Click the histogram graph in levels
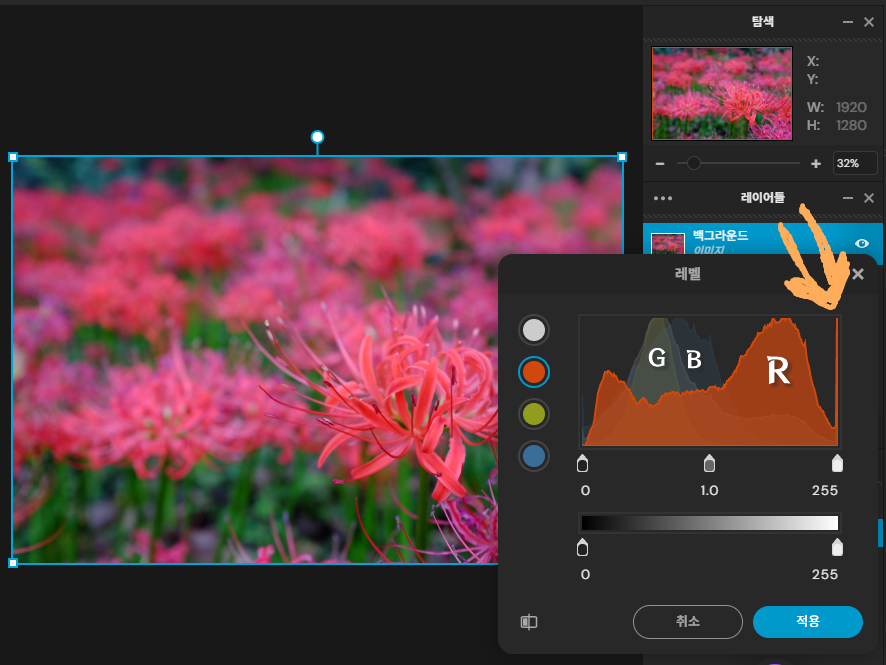 point(710,381)
